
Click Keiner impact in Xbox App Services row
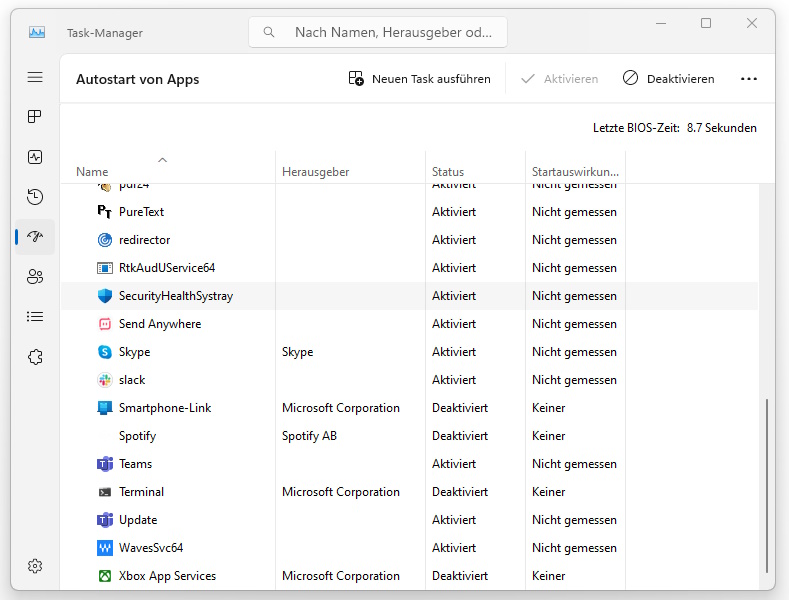click(x=548, y=576)
